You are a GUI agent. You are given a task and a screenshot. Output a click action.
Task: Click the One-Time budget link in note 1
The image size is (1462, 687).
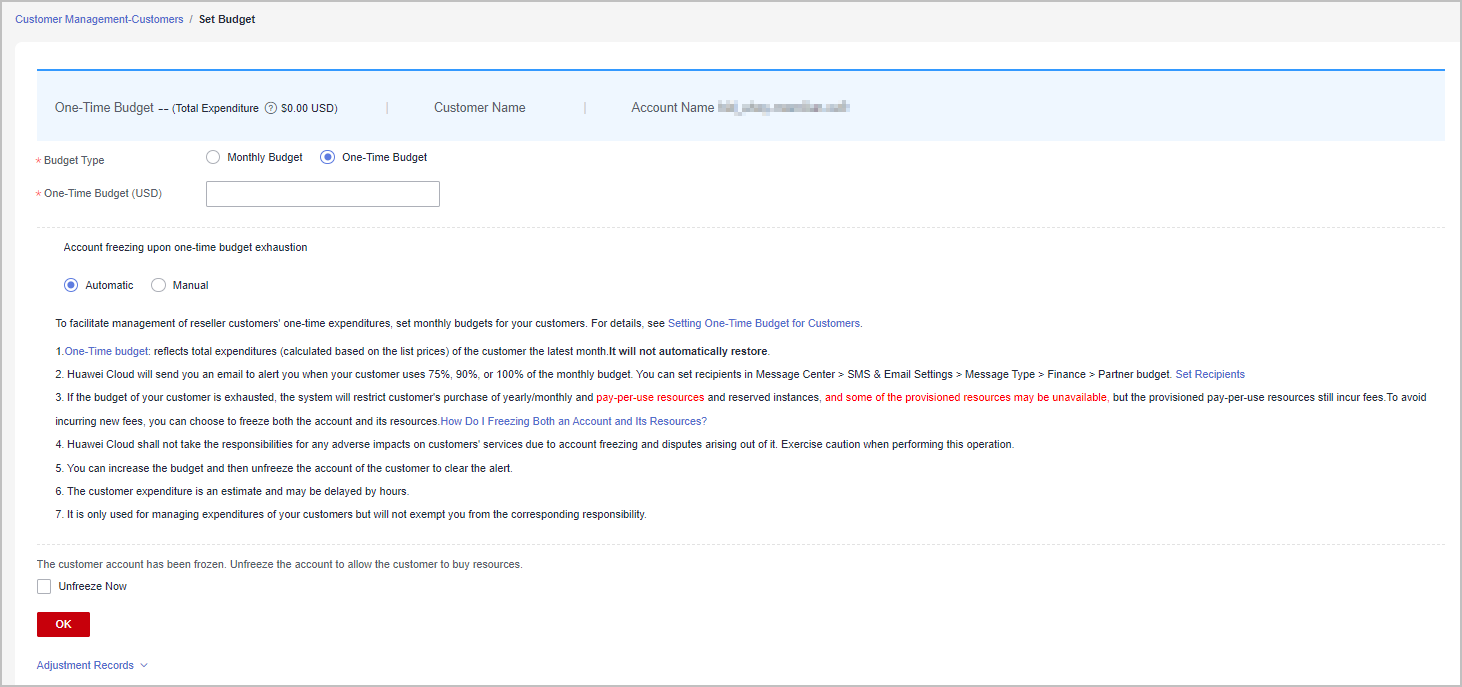coord(106,351)
